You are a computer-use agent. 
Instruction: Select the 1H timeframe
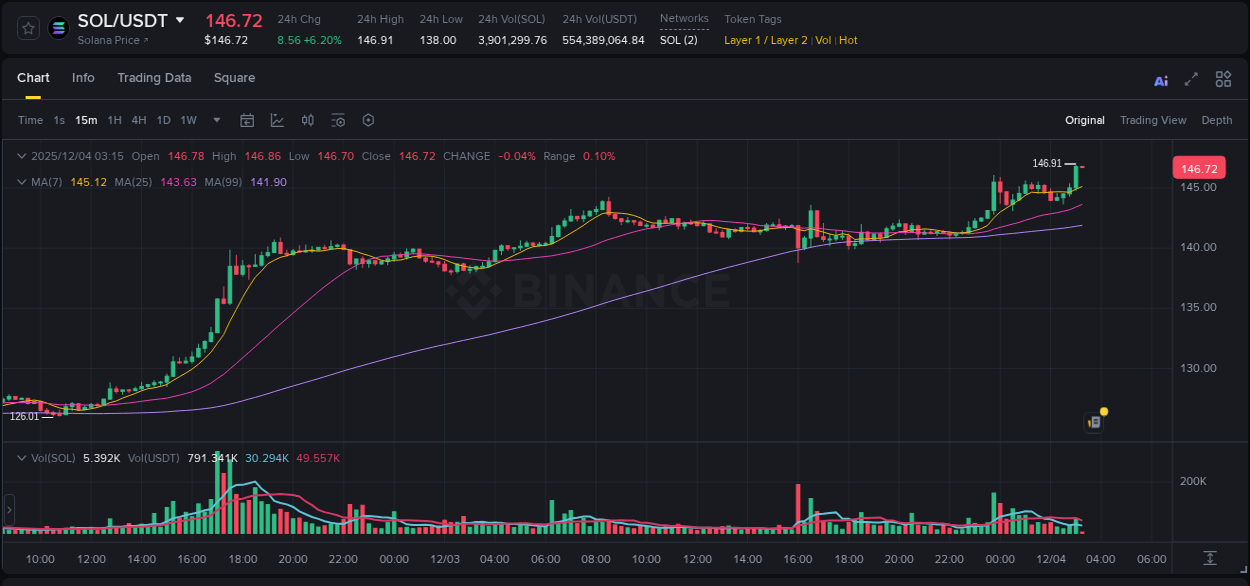[114, 120]
